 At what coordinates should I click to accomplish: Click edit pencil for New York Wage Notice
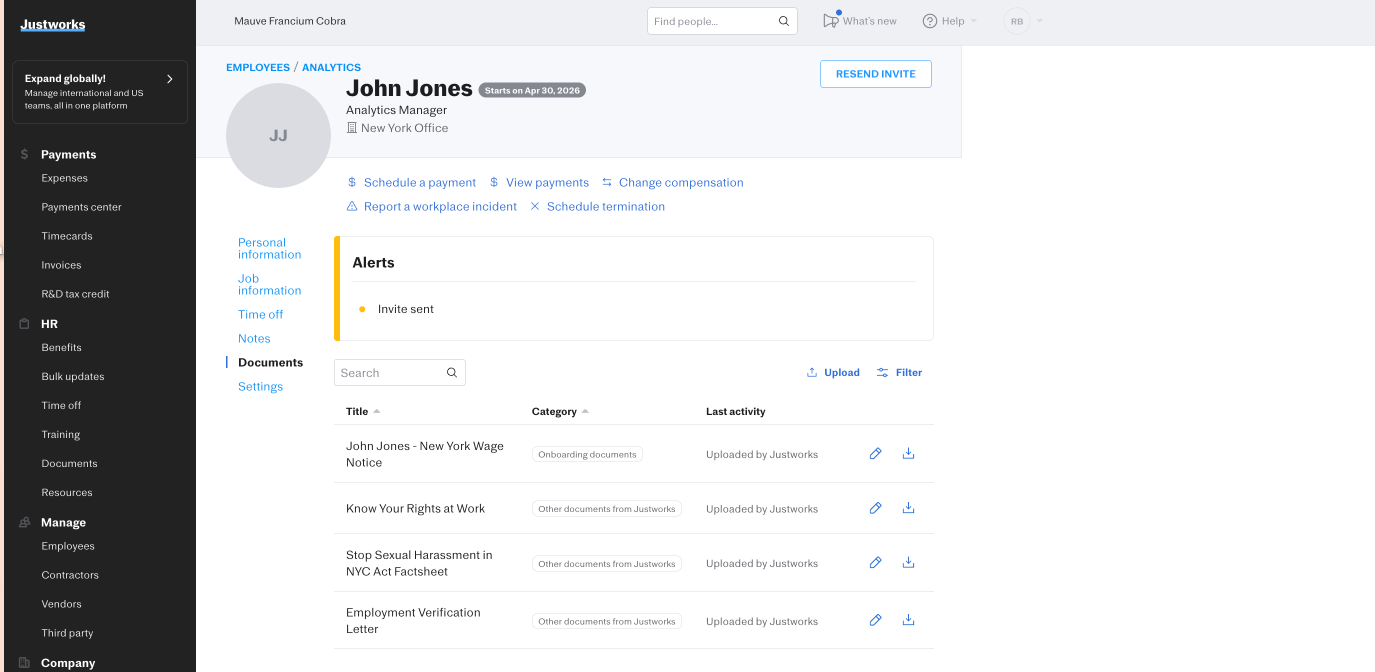[875, 454]
